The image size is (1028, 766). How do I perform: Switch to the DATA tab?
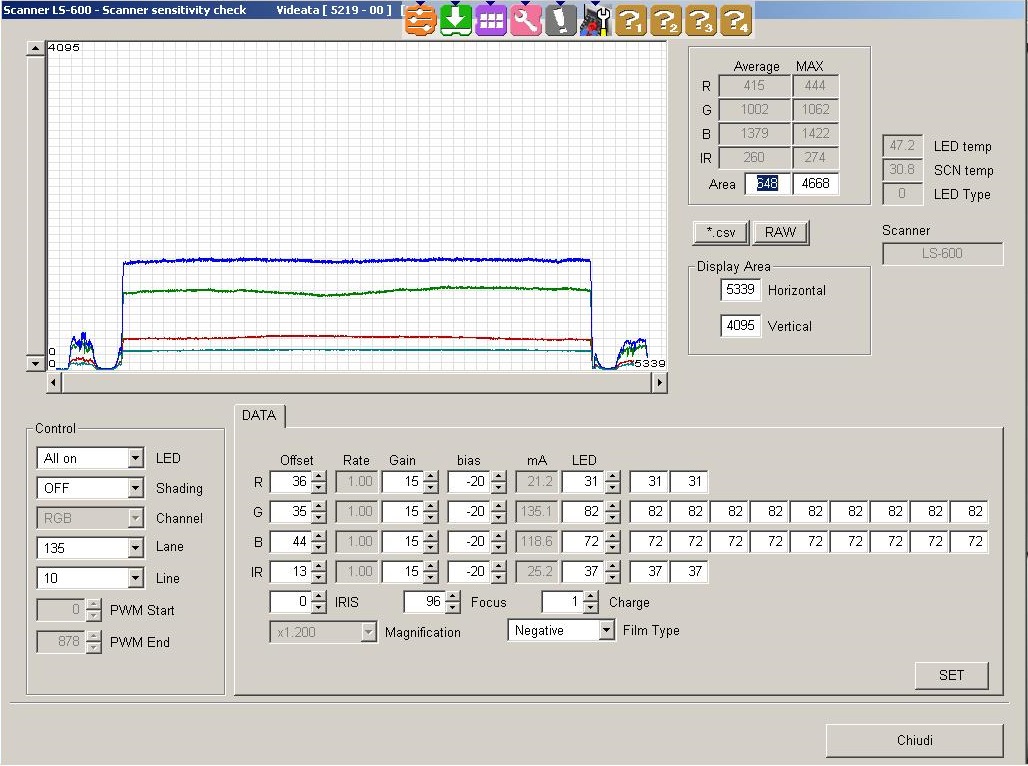[260, 416]
